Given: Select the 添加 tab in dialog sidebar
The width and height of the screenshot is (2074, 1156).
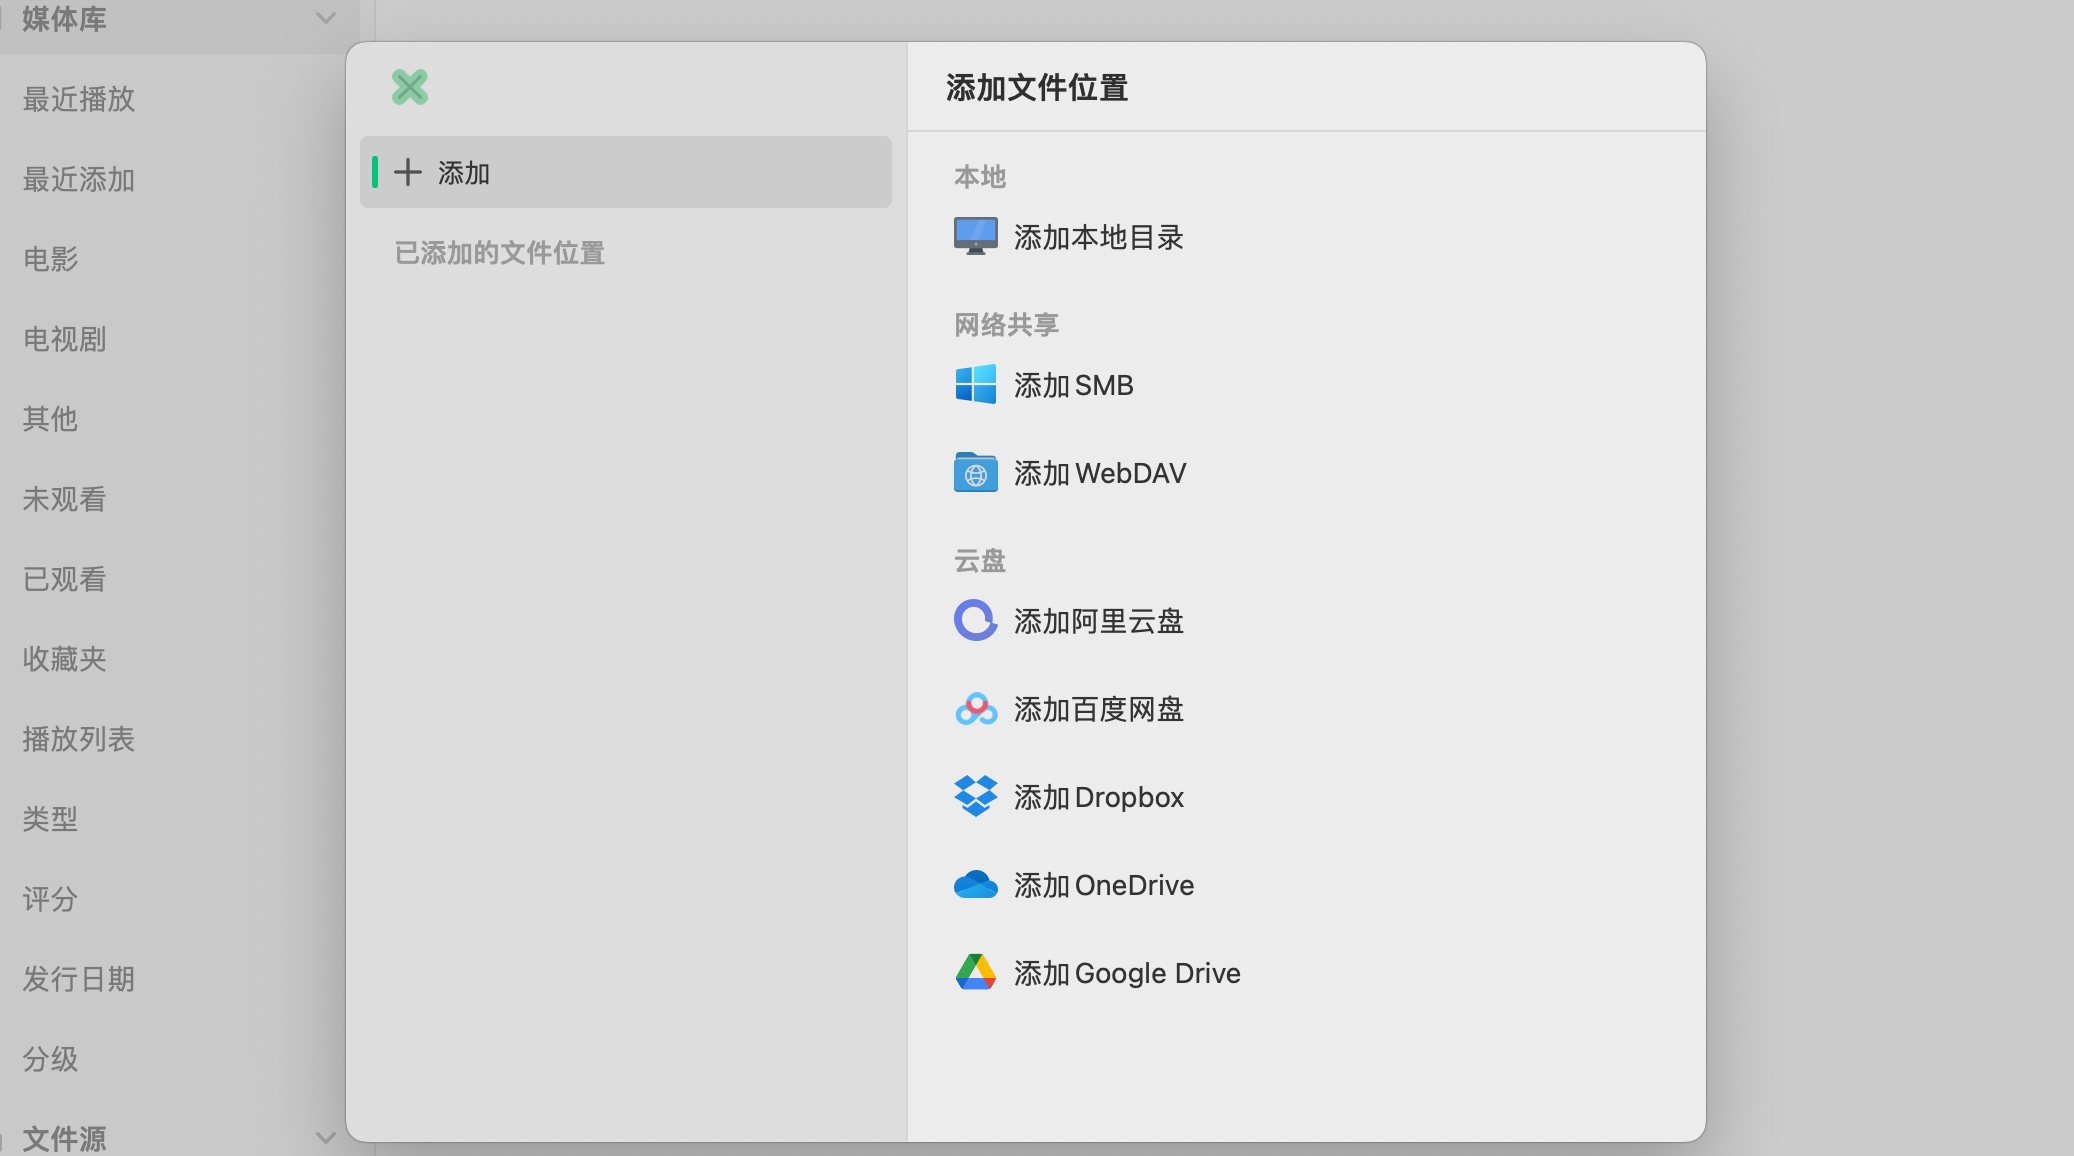Looking at the screenshot, I should coord(626,173).
